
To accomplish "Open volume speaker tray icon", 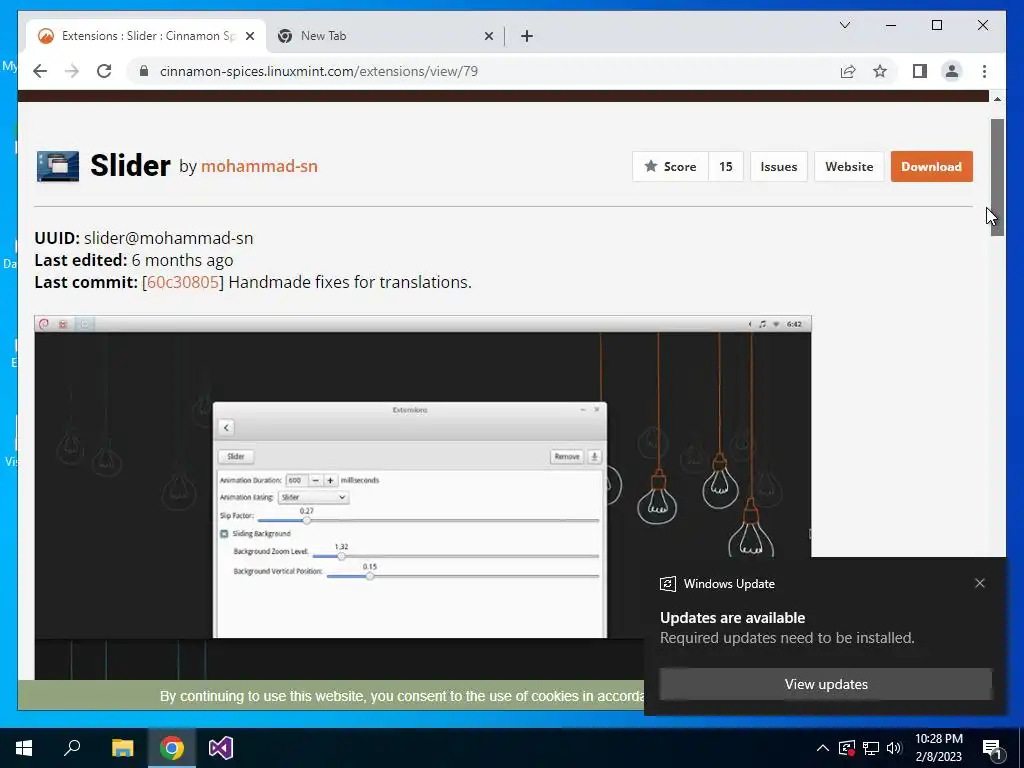I will click(894, 748).
